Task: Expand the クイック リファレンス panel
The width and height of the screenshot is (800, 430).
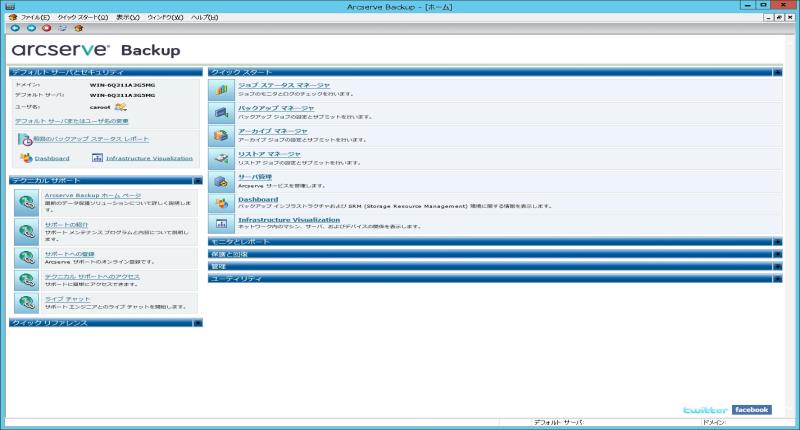Action: pos(197,323)
